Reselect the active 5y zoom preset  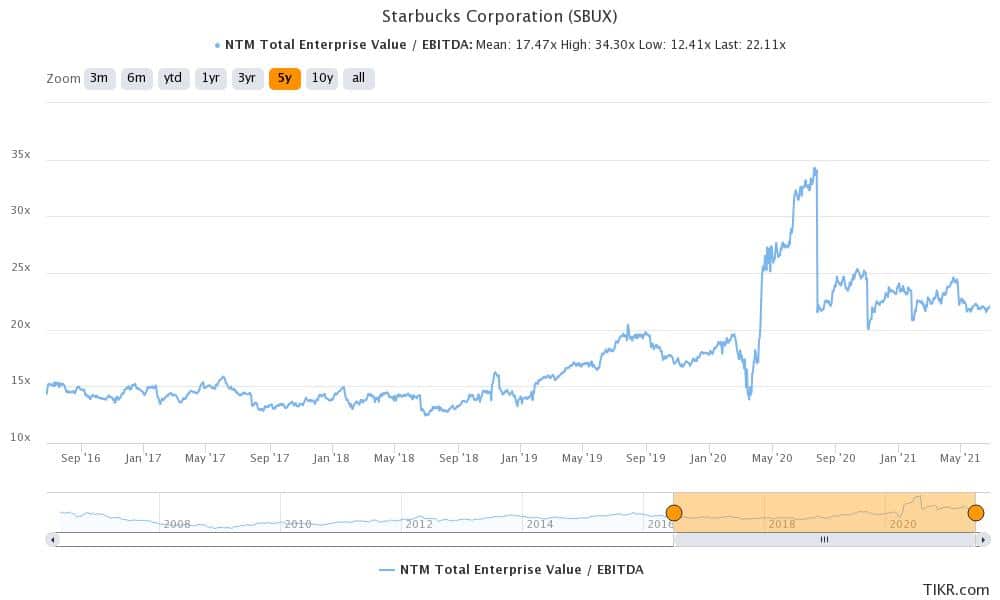pos(283,78)
